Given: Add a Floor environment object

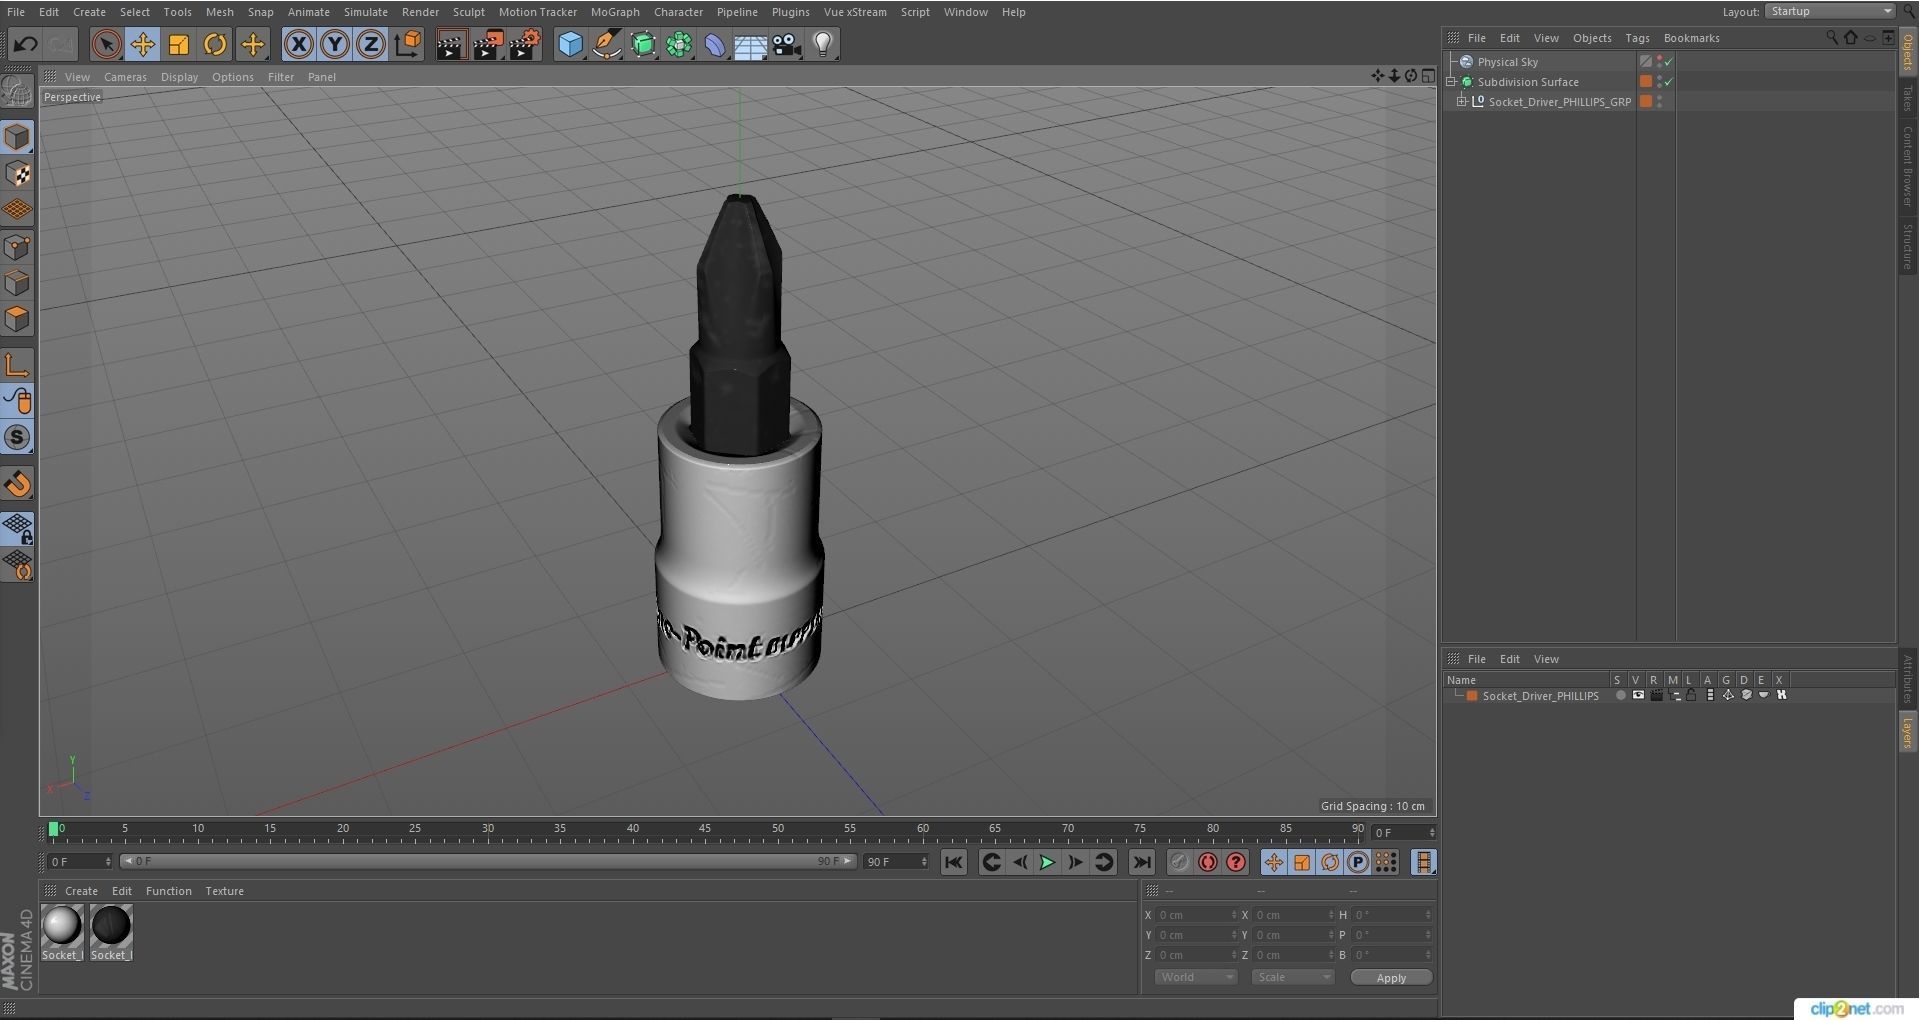Looking at the screenshot, I should tap(751, 44).
